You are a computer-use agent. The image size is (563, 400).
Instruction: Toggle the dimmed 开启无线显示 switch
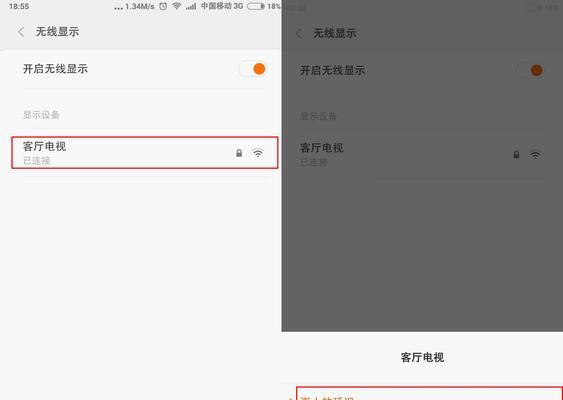530,70
